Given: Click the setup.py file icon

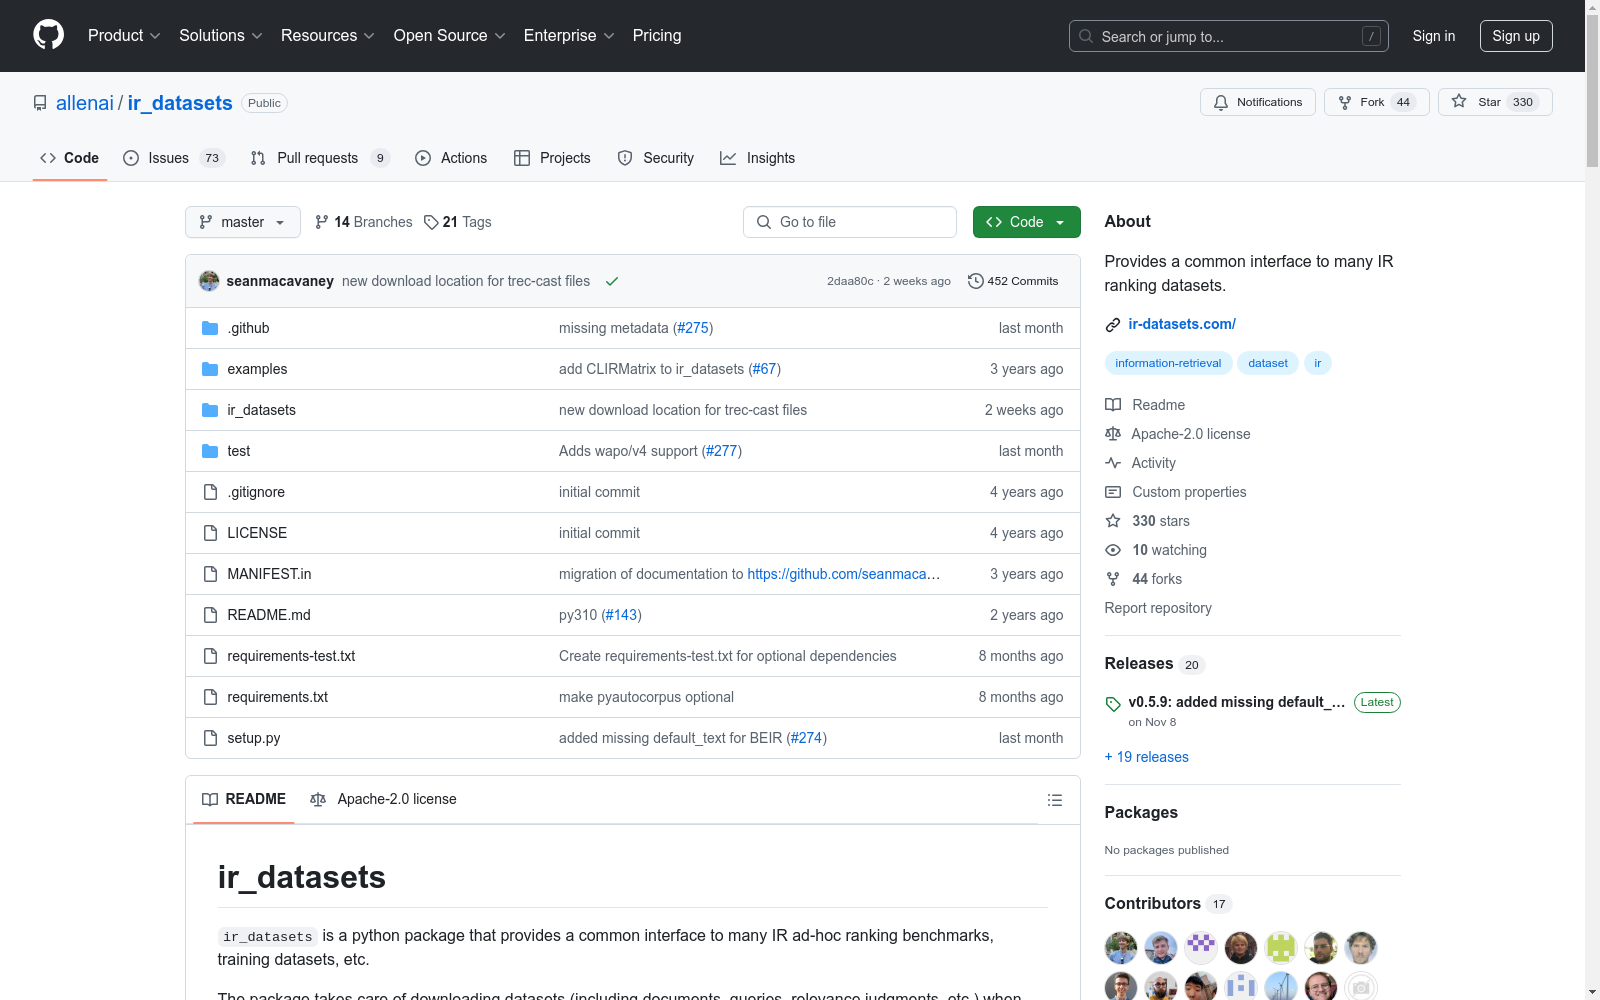Looking at the screenshot, I should (210, 738).
